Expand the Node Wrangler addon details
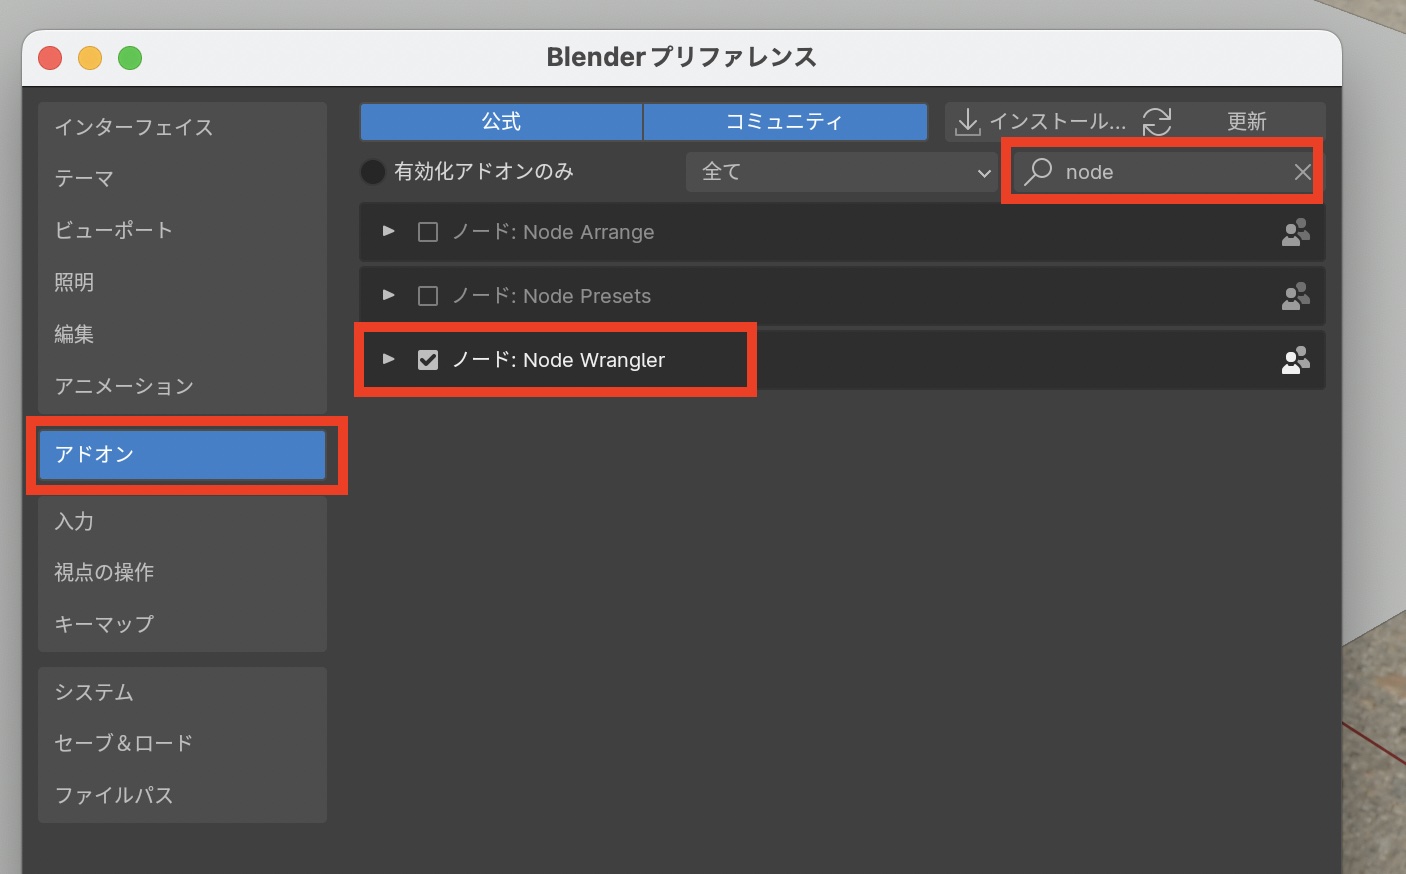This screenshot has height=874, width=1406. [389, 359]
